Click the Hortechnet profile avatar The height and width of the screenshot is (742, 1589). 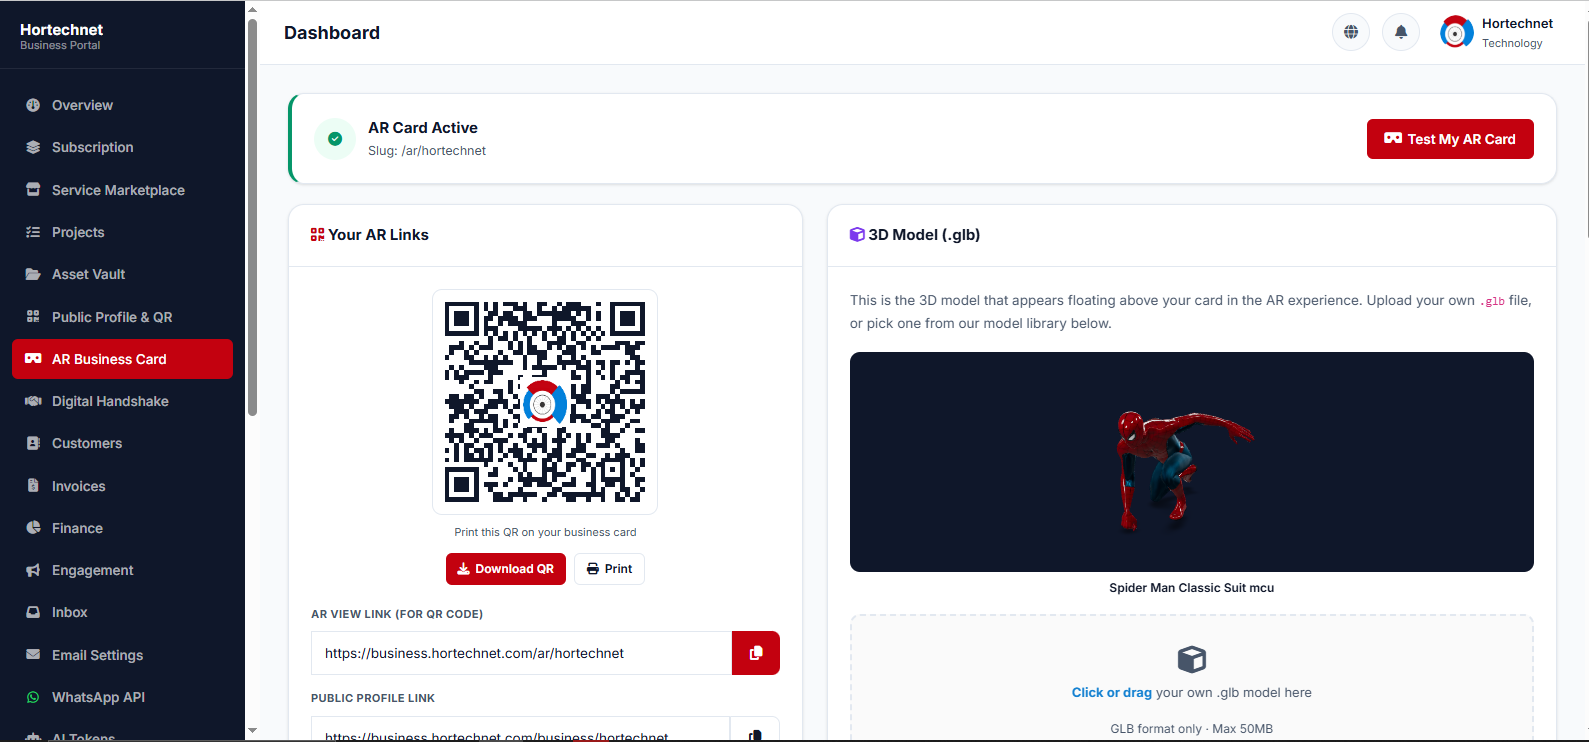coord(1456,32)
